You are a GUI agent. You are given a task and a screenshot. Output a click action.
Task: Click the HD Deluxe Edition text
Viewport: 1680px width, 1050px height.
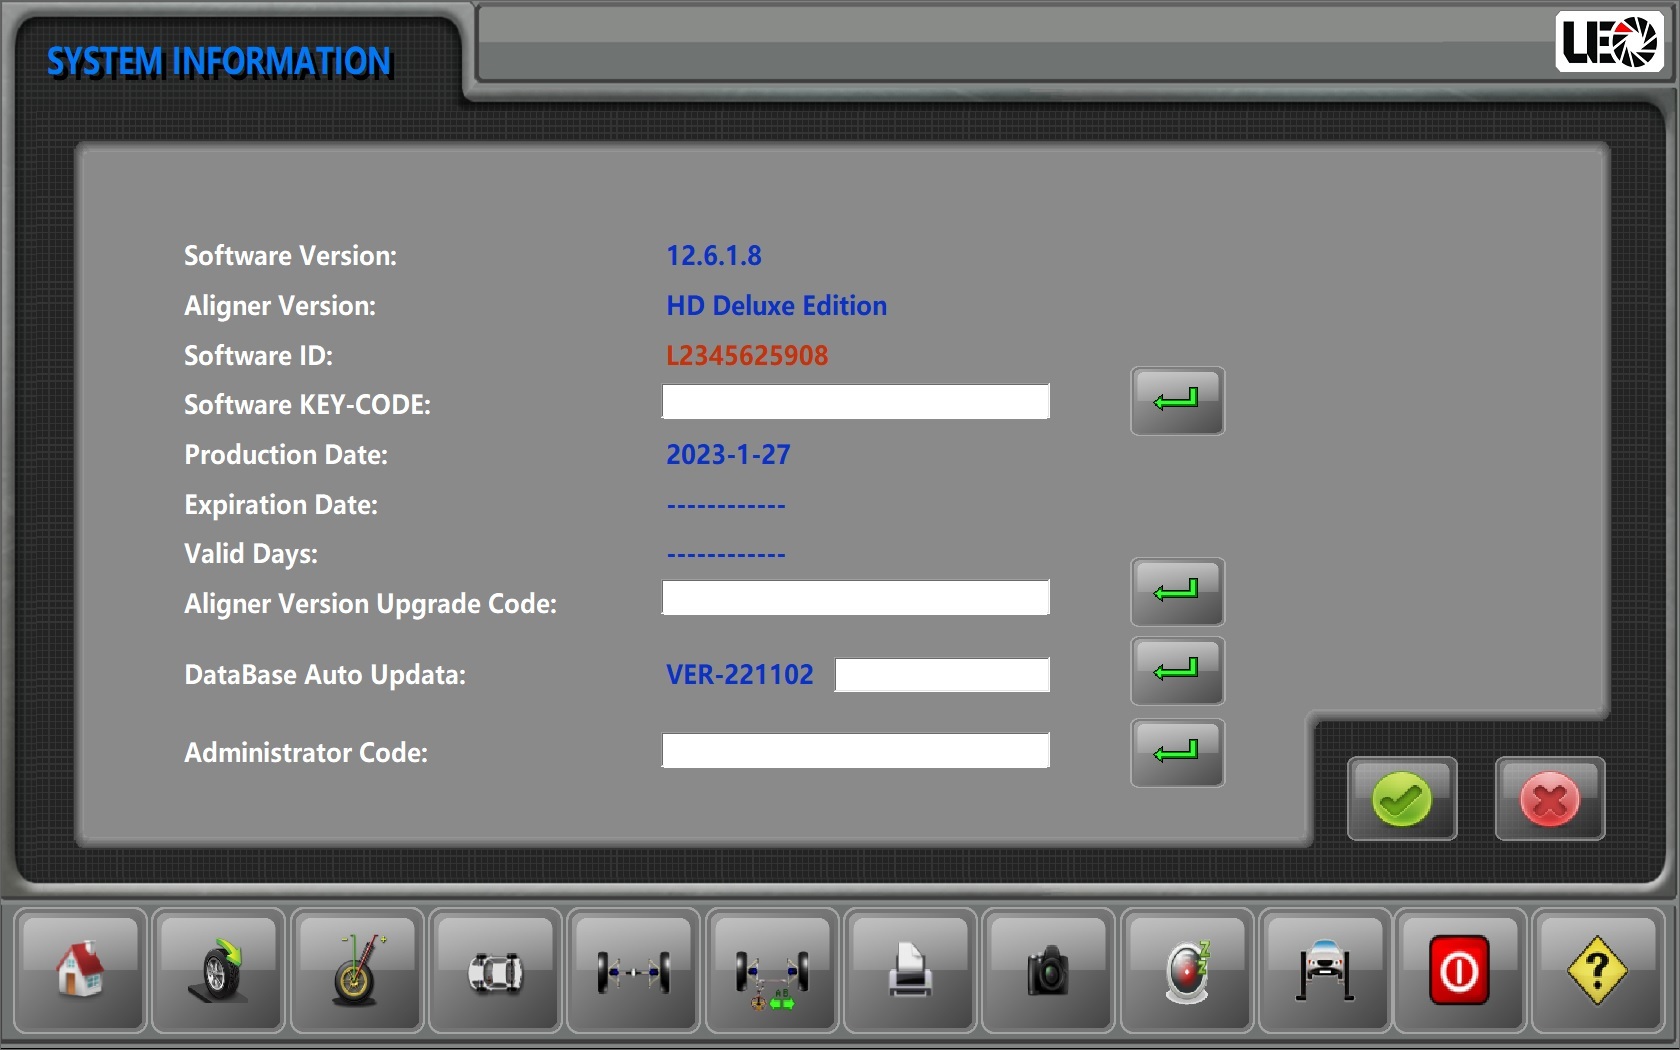777,306
